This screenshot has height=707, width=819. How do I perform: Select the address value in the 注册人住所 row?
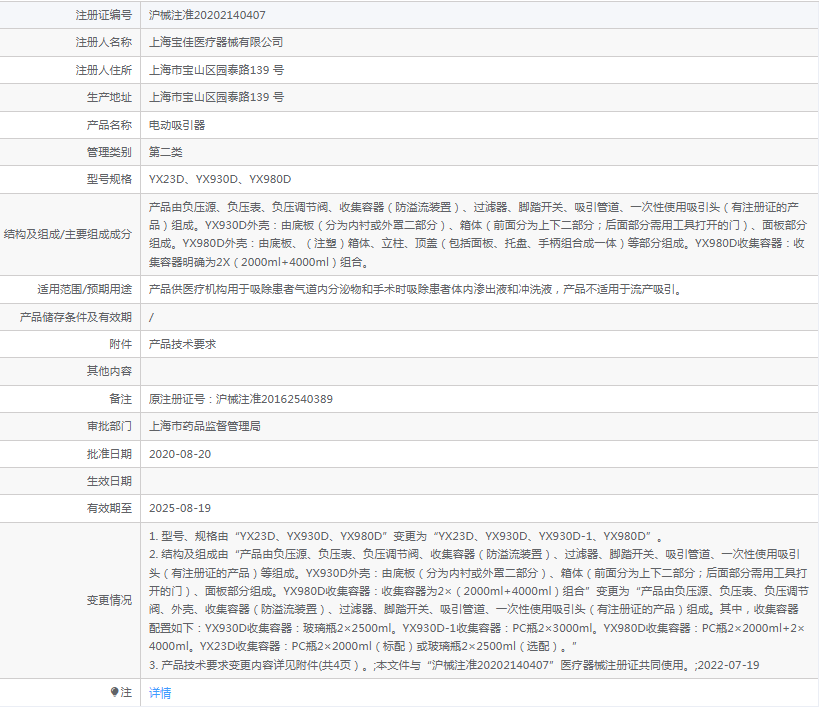(x=216, y=70)
